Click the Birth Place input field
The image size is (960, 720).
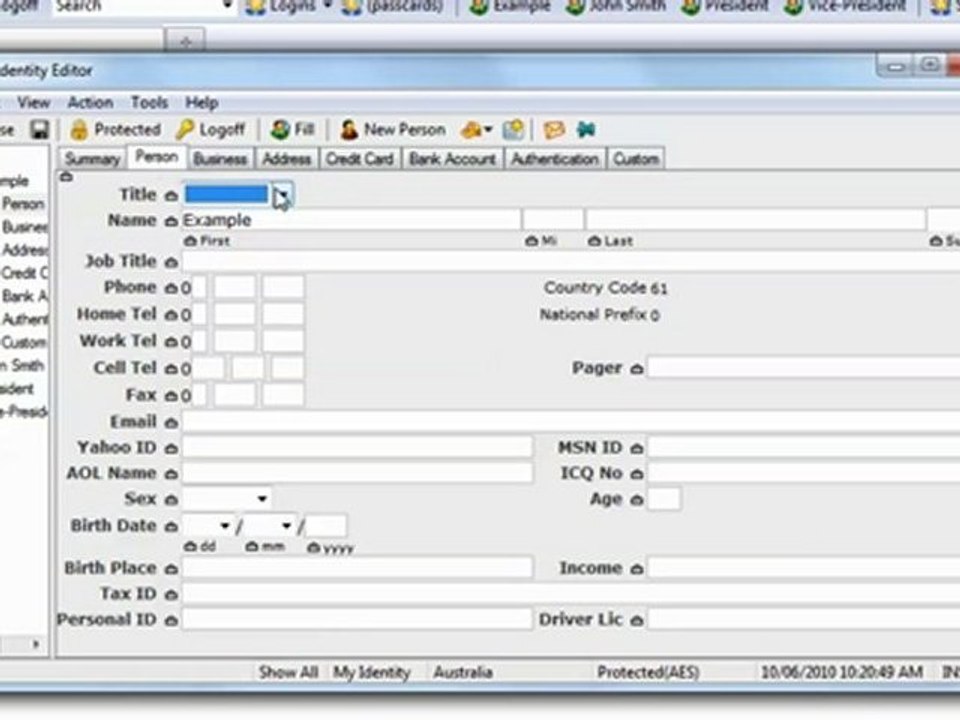point(357,569)
